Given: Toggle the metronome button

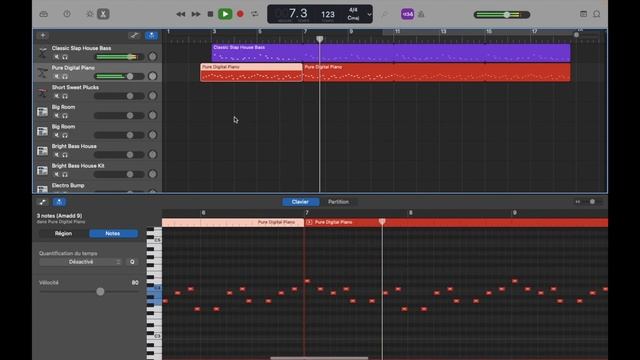Looking at the screenshot, I should [421, 14].
